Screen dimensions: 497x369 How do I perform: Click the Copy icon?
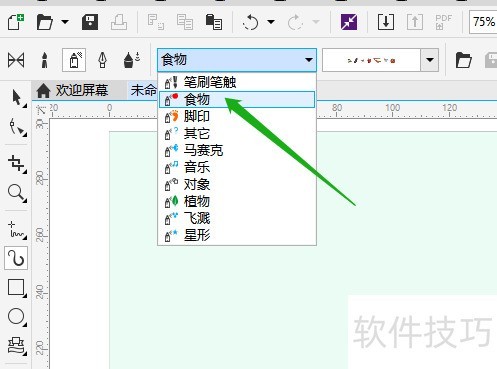pyautogui.click(x=185, y=22)
